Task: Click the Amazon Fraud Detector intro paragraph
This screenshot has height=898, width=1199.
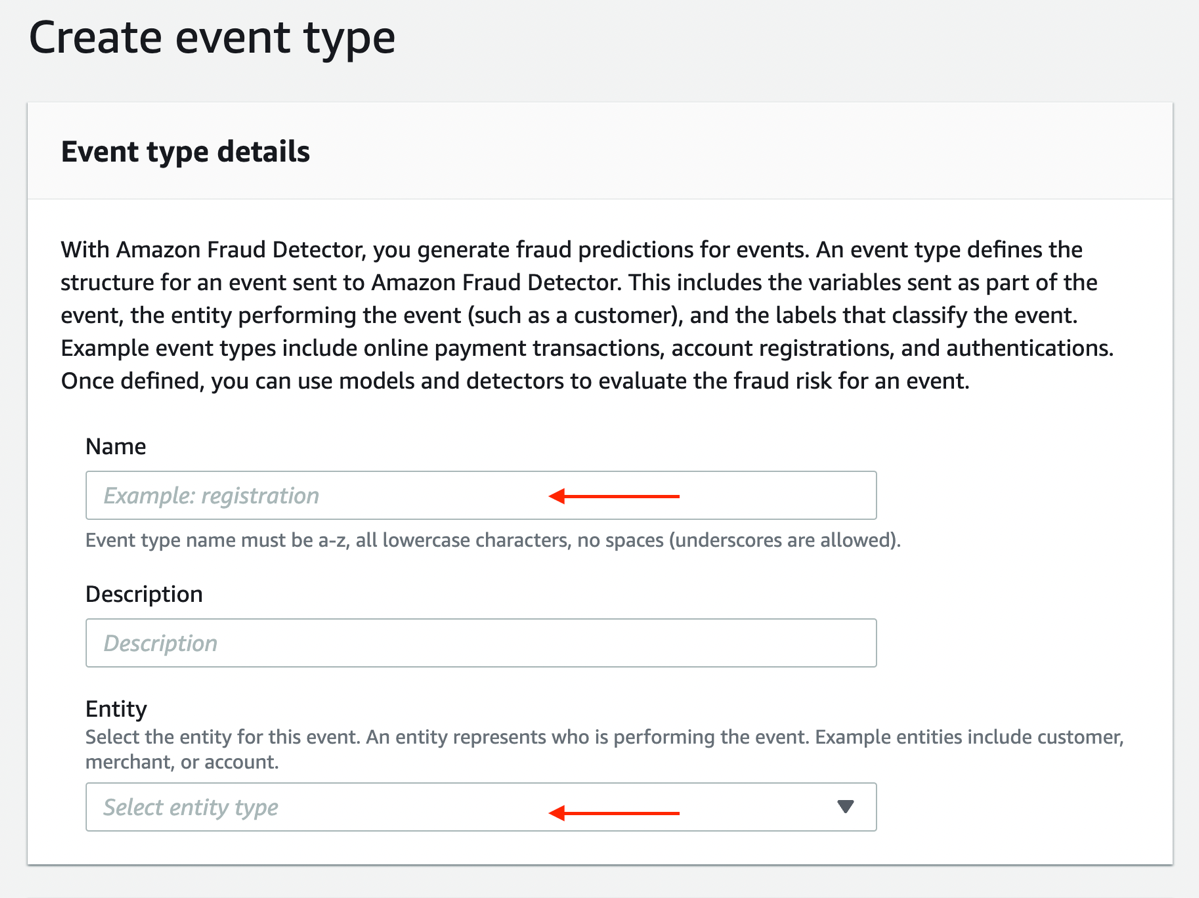Action: click(587, 315)
